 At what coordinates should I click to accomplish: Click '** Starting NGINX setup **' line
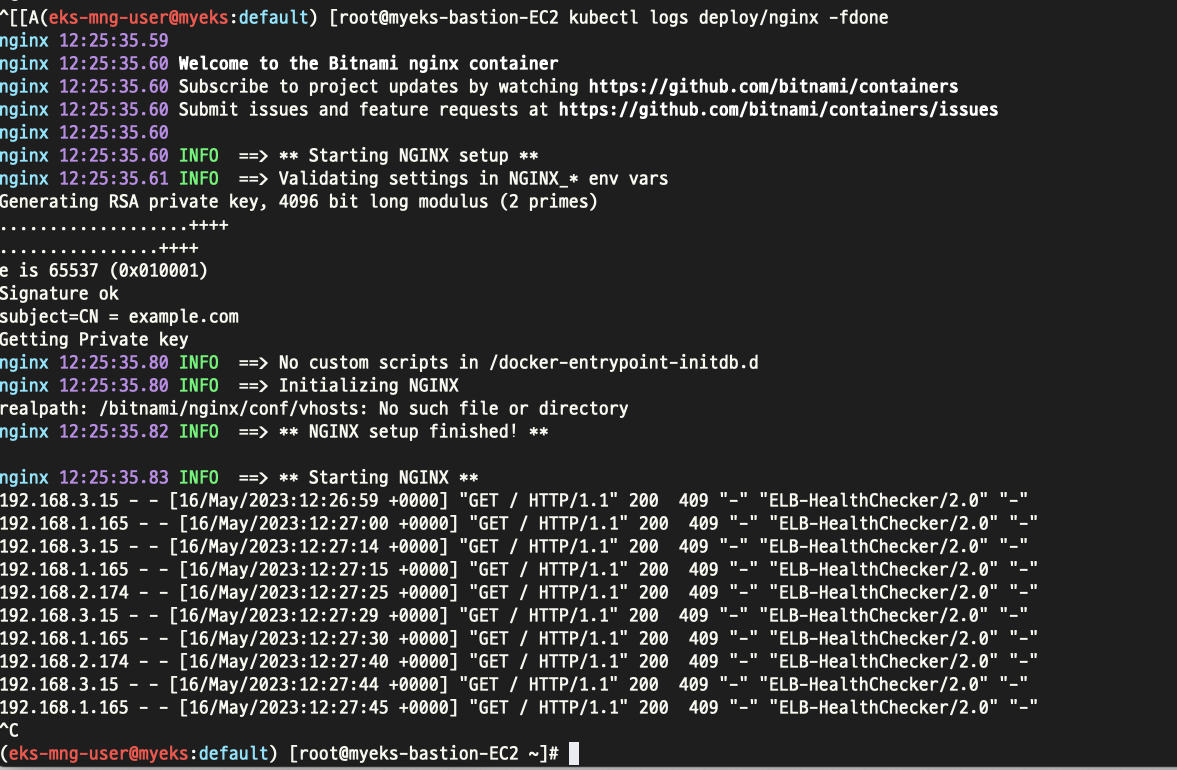408,156
